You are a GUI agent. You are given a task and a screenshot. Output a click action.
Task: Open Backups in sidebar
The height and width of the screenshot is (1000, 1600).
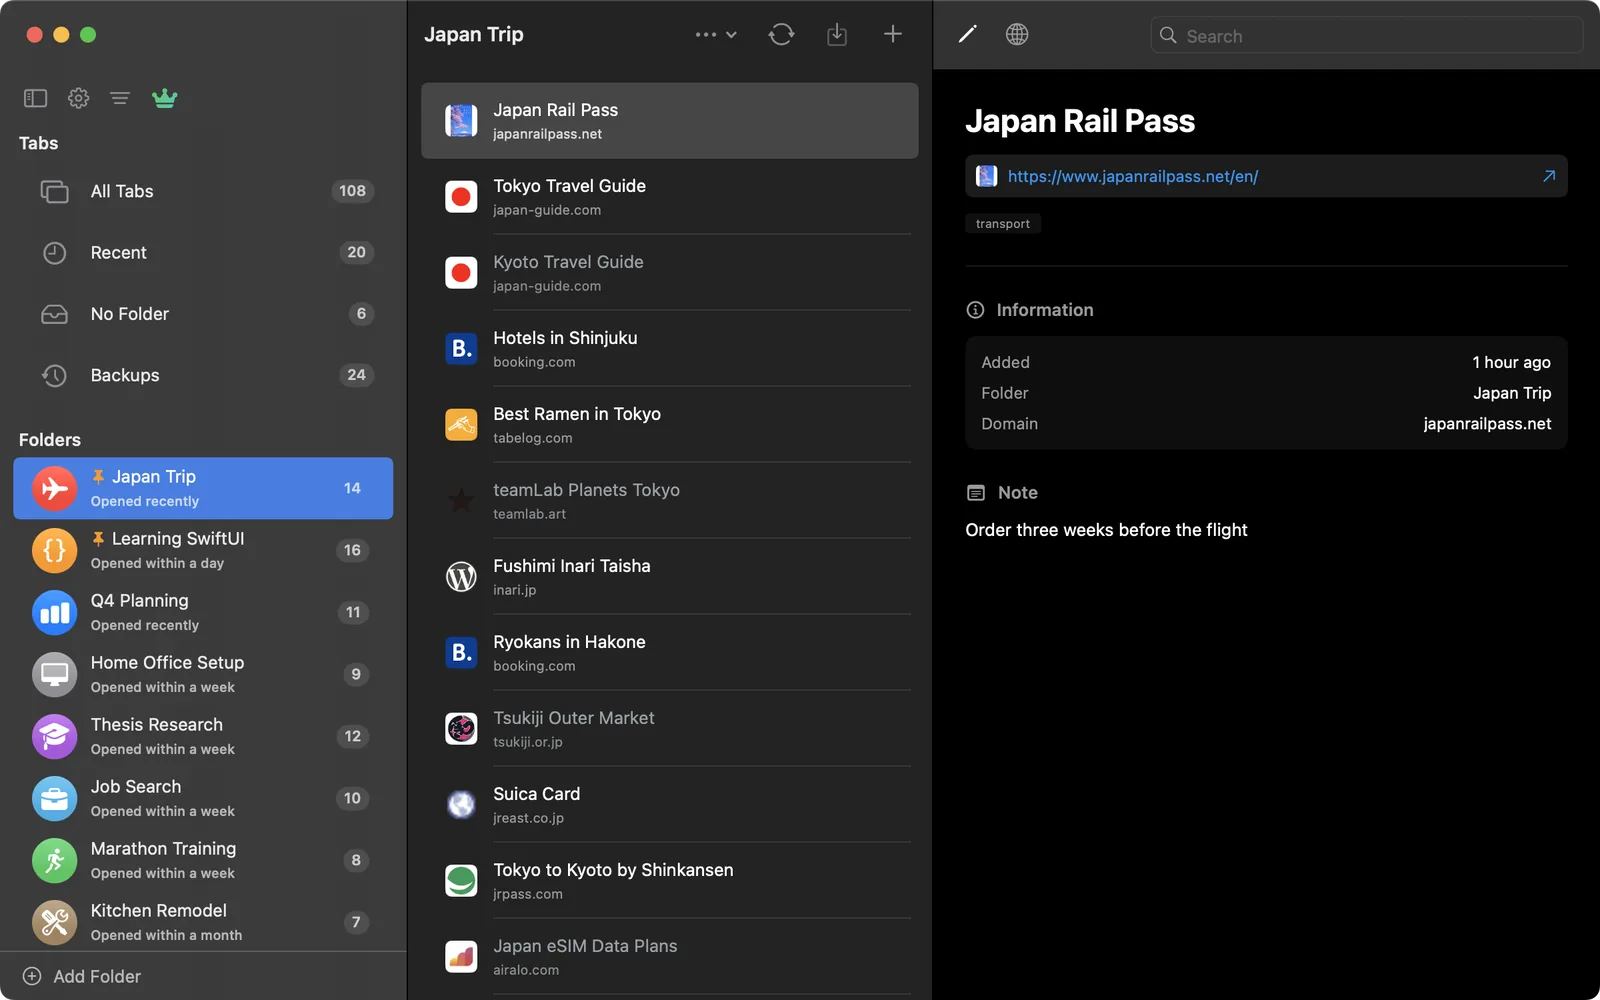click(203, 375)
